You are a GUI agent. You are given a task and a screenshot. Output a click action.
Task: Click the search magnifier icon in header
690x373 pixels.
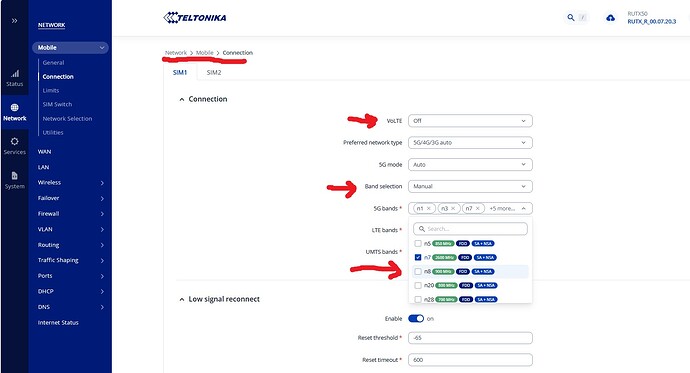[571, 18]
